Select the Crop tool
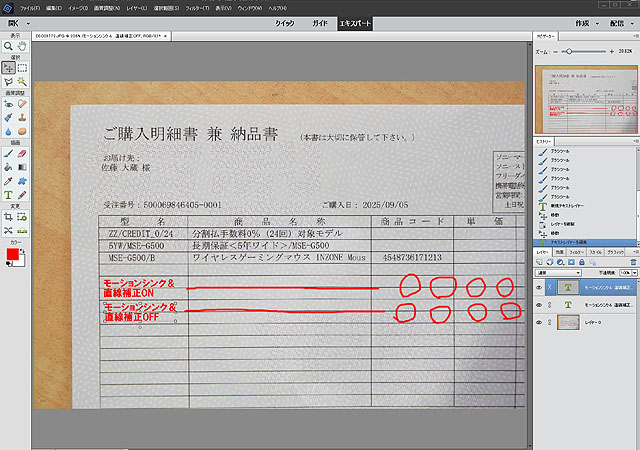This screenshot has width=640, height=450. (8, 217)
